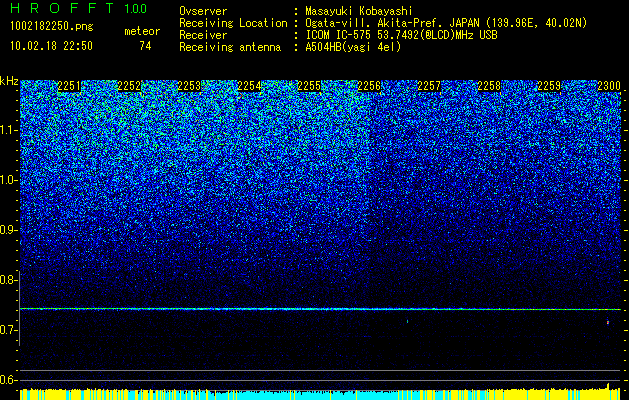The height and width of the screenshot is (400, 629).
Task: Click the 2300 time marker
Action: [609, 86]
